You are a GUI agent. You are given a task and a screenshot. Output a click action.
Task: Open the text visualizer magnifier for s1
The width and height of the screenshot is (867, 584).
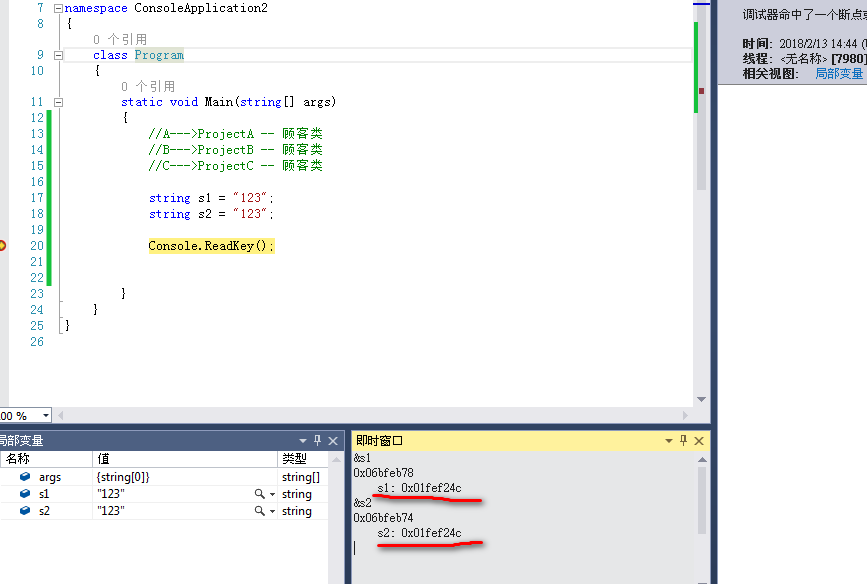[259, 494]
